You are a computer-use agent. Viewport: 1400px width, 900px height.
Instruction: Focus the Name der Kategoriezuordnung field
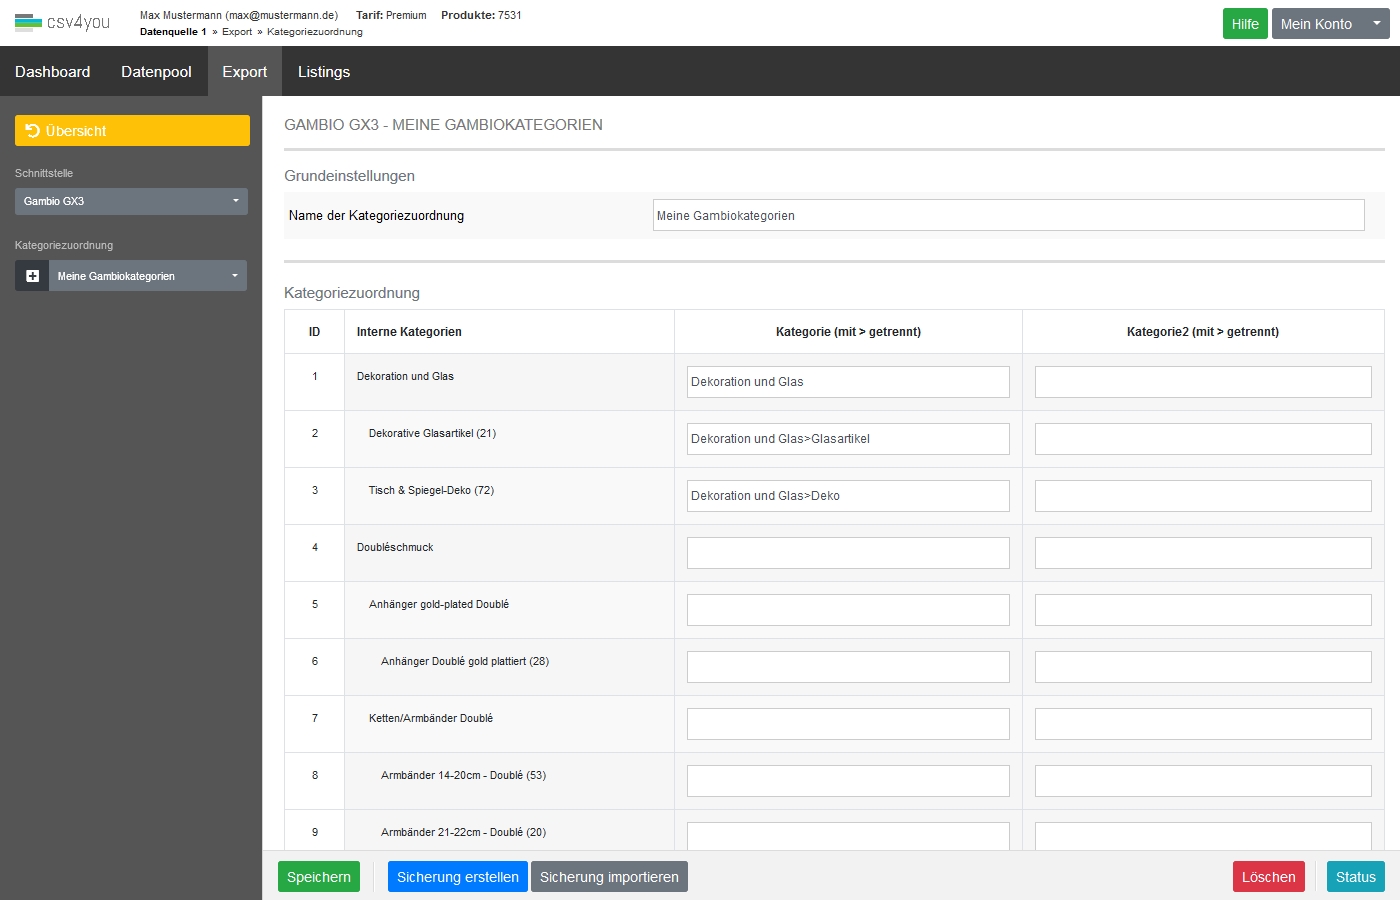click(1008, 216)
